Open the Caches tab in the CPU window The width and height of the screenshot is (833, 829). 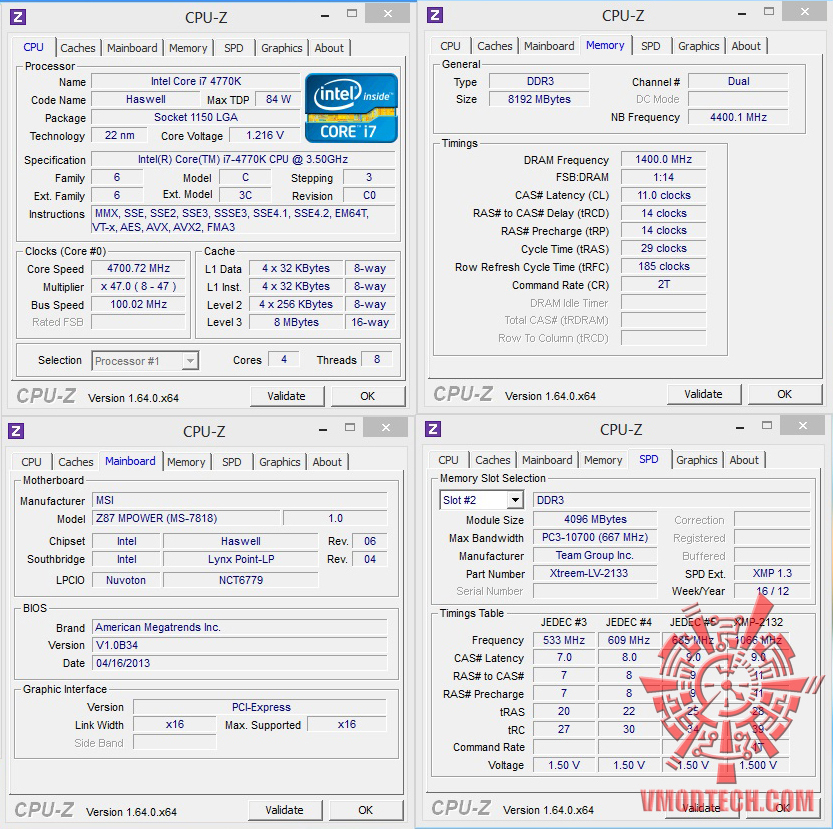coord(78,48)
